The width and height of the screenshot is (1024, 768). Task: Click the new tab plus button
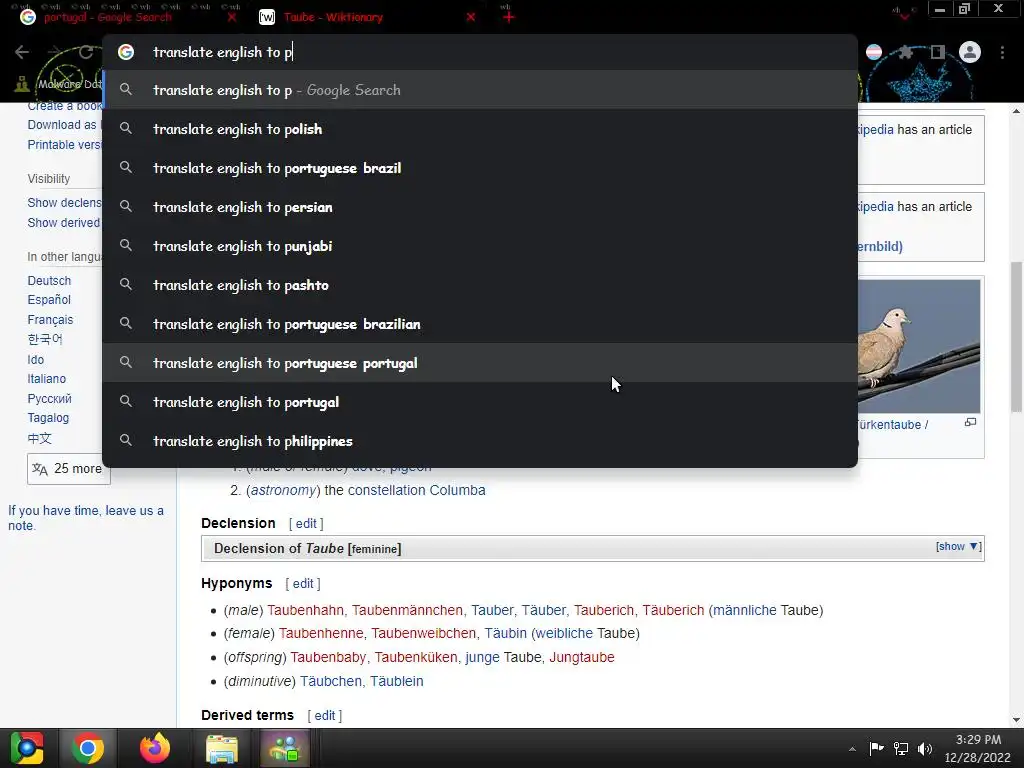(x=509, y=17)
